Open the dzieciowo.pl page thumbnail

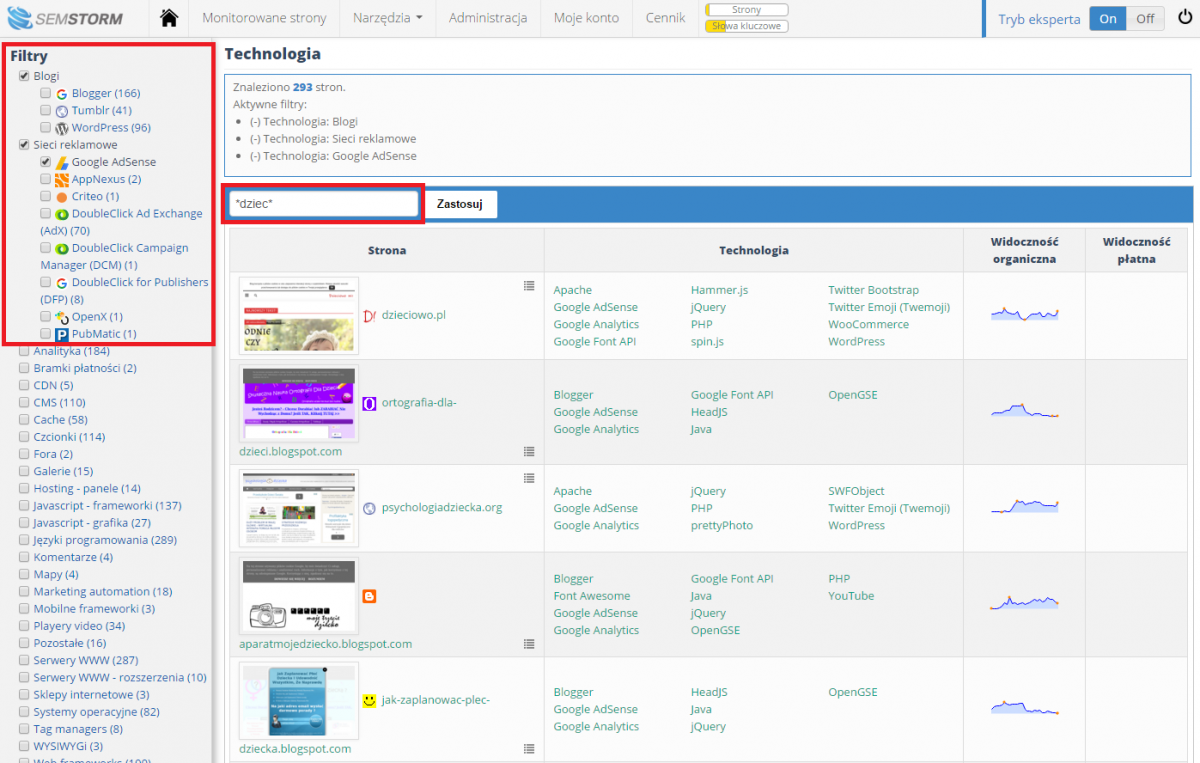pyautogui.click(x=299, y=315)
